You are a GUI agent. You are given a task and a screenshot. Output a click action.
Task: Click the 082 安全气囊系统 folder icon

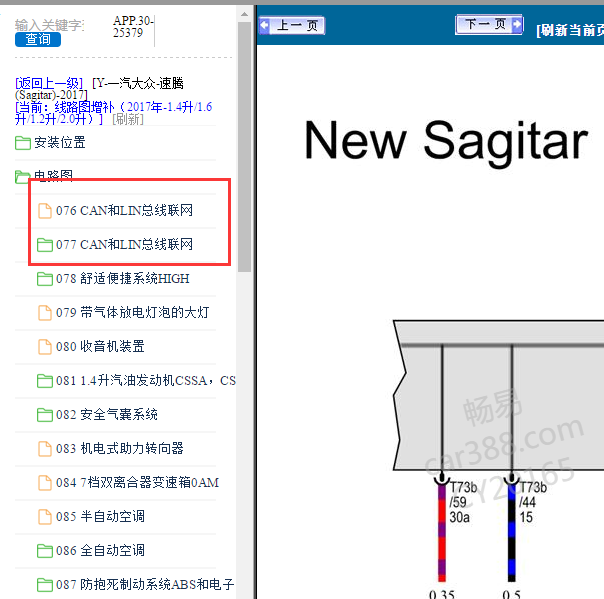[45, 415]
